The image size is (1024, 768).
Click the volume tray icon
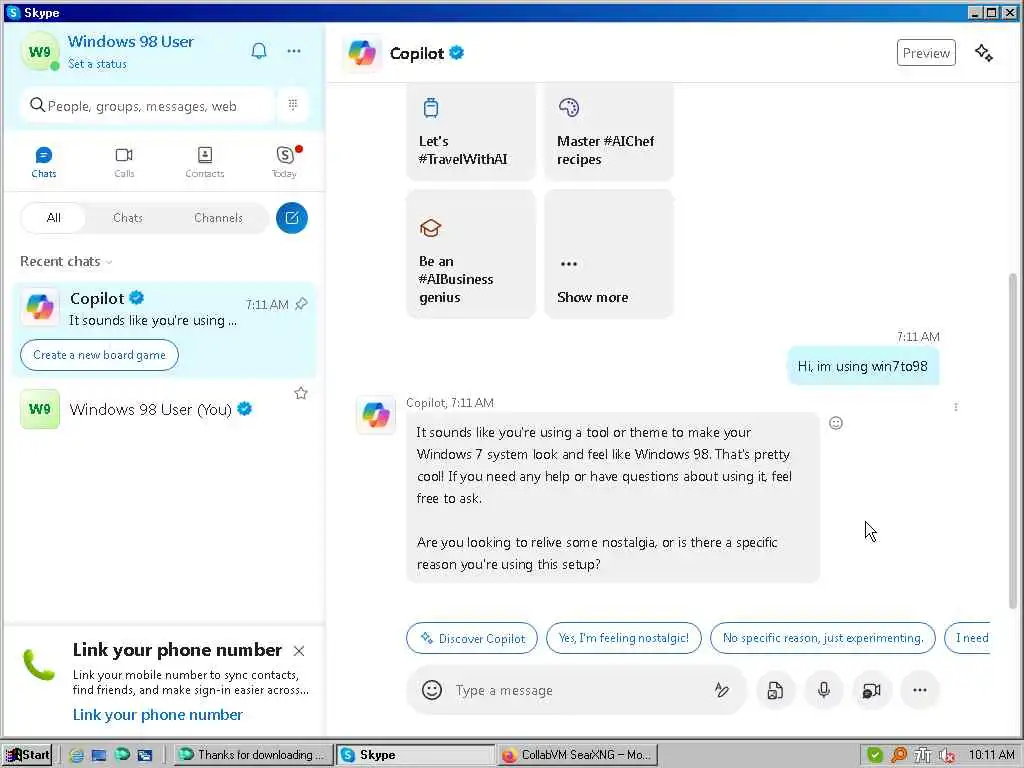(x=946, y=755)
